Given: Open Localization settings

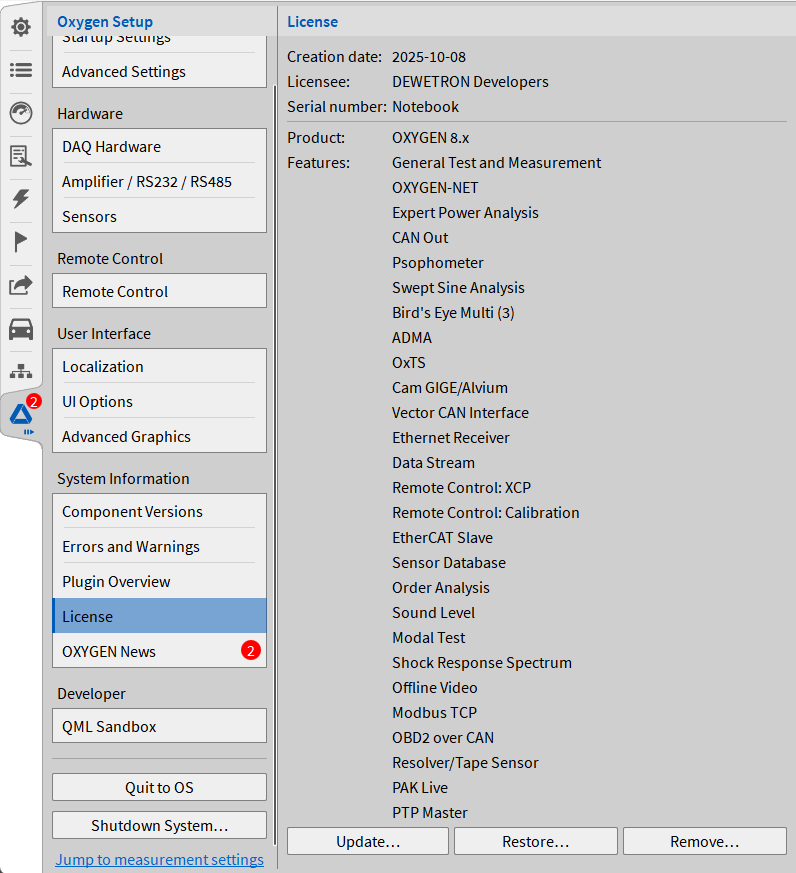Looking at the screenshot, I should point(159,366).
